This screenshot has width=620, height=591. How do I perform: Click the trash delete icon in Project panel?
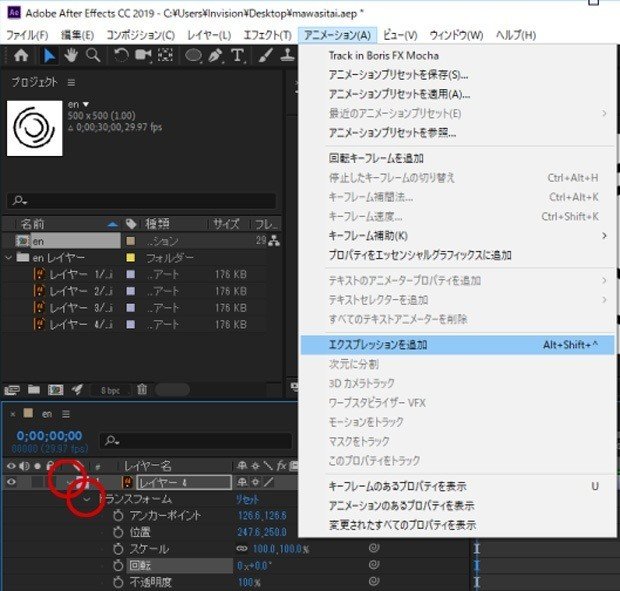[x=142, y=390]
